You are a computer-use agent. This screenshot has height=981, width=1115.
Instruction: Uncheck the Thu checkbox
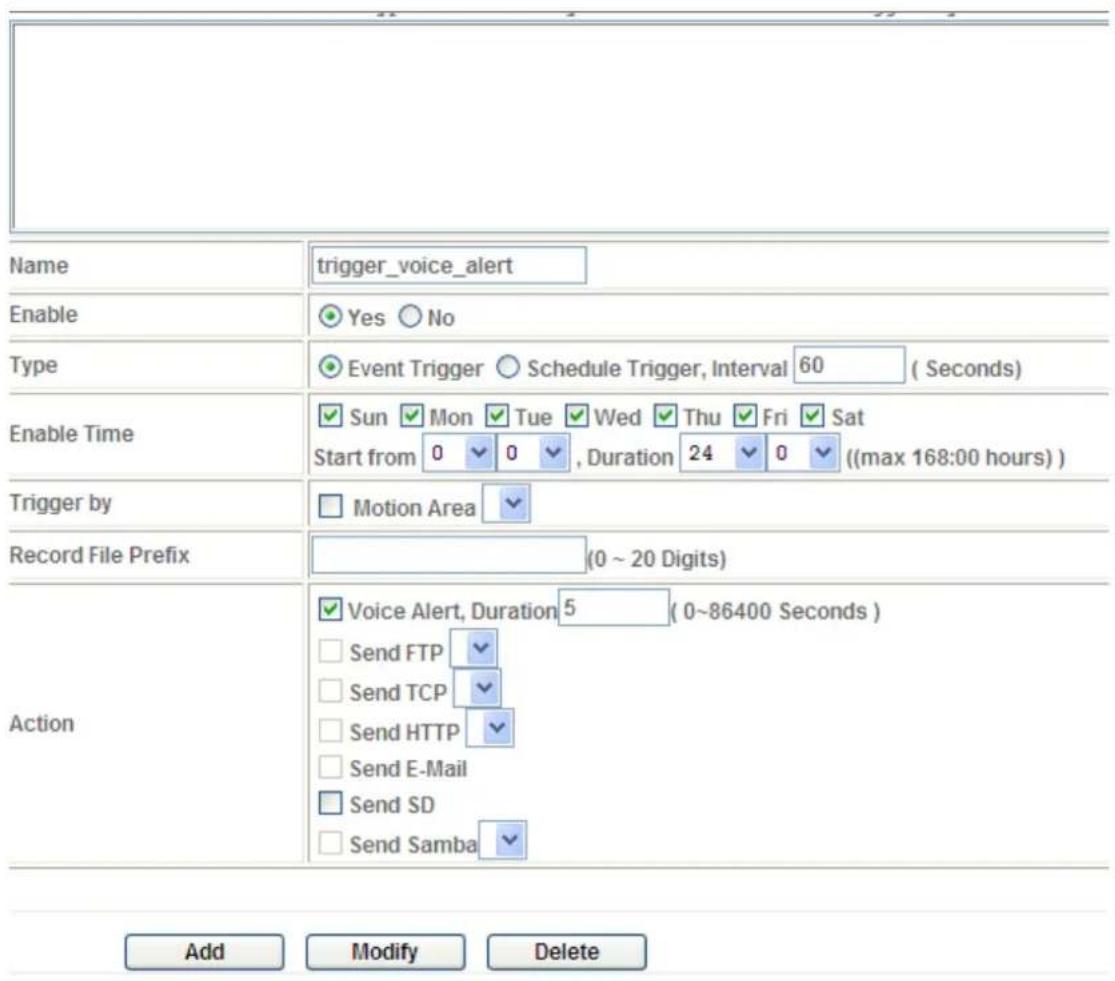click(665, 416)
